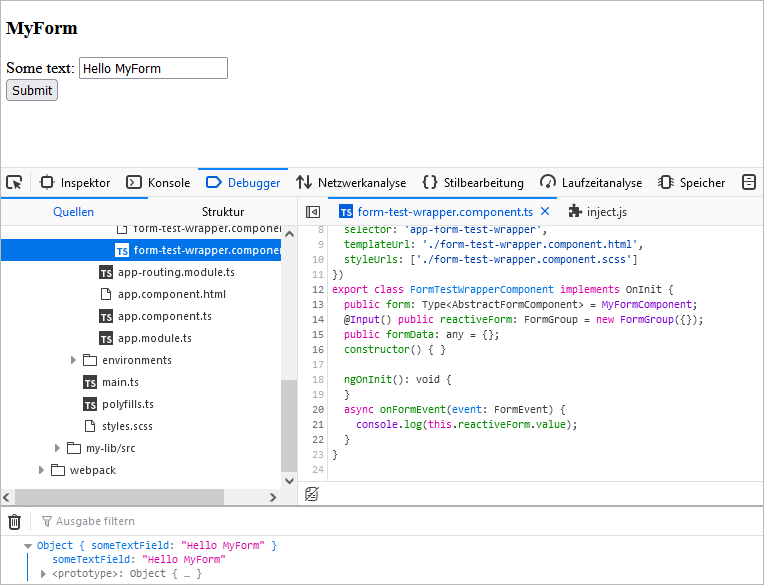Clear console output with the trash icon
The width and height of the screenshot is (764, 585).
(x=14, y=521)
